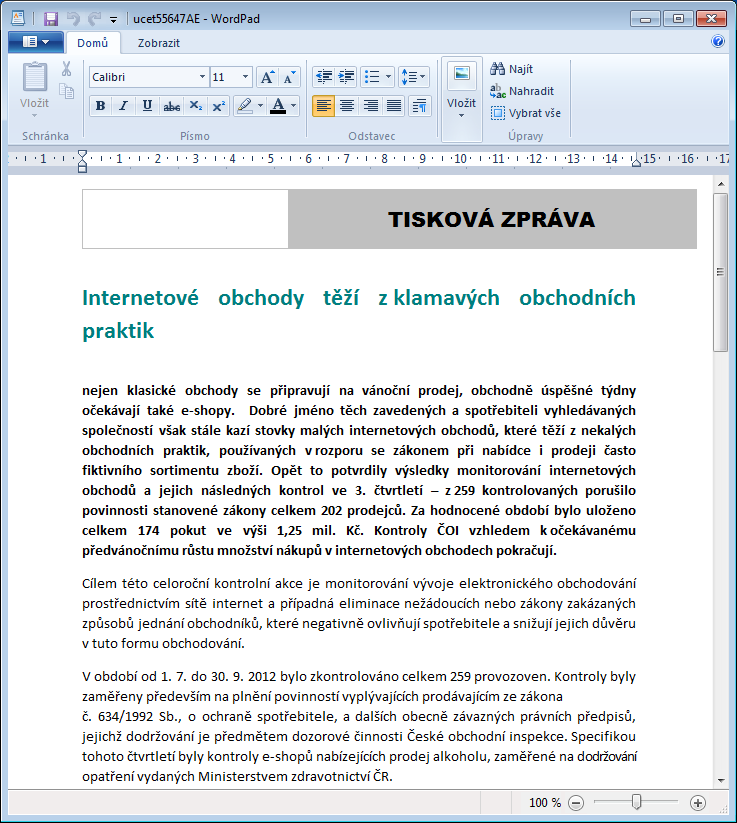Expand the font size dropdown

[245, 77]
